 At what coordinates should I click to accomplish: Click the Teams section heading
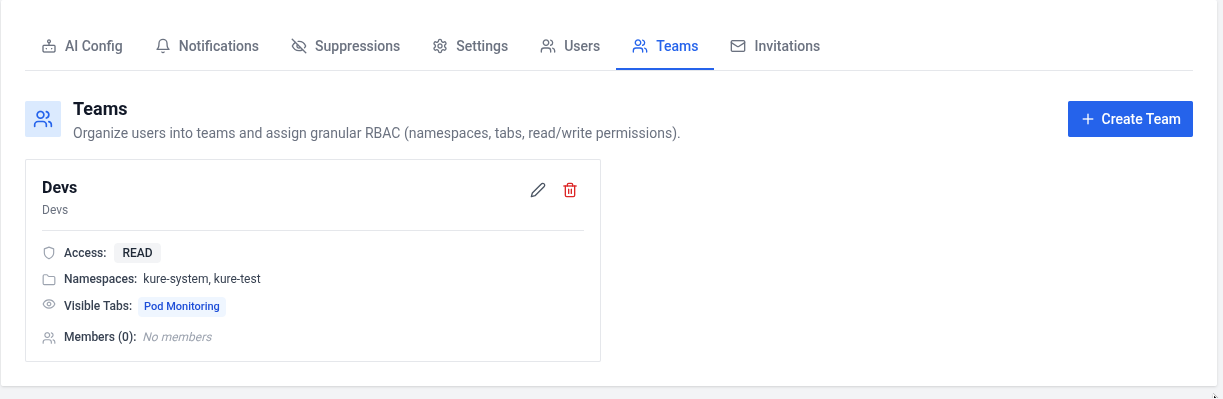pos(100,109)
